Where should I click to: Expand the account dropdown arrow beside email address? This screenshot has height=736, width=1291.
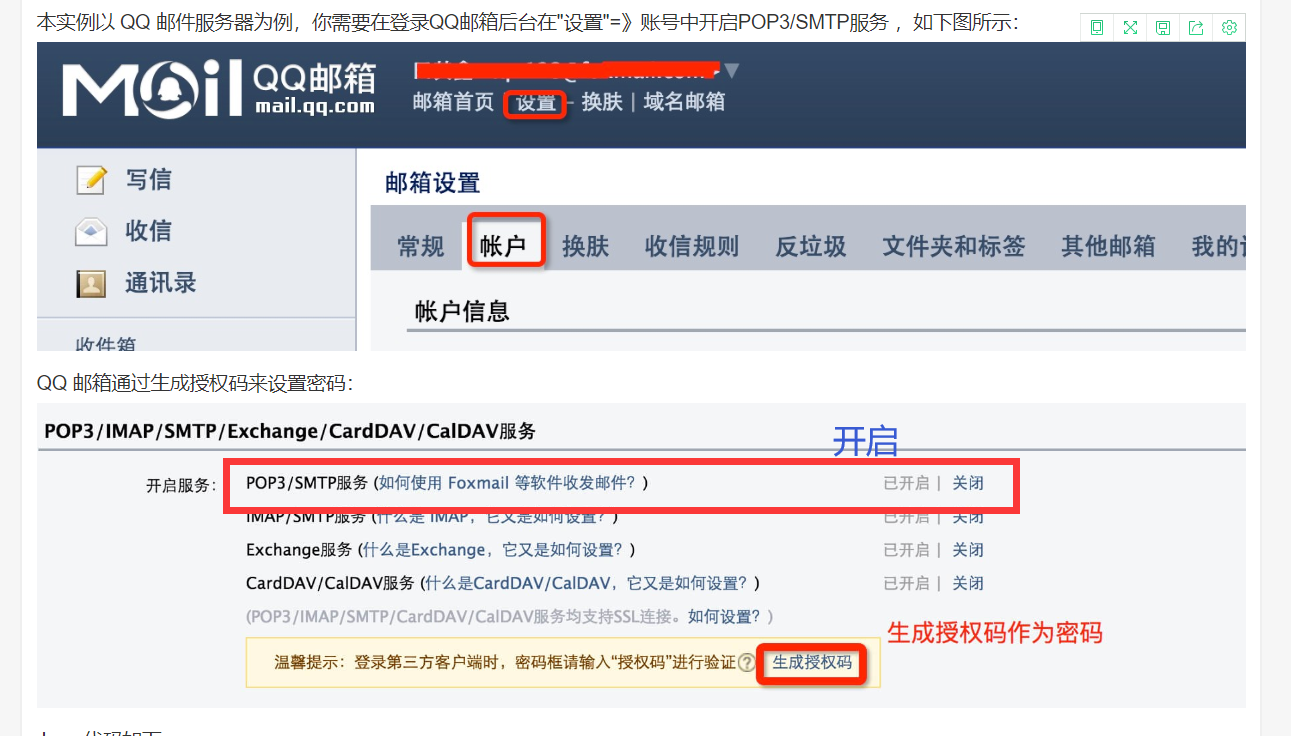(732, 70)
